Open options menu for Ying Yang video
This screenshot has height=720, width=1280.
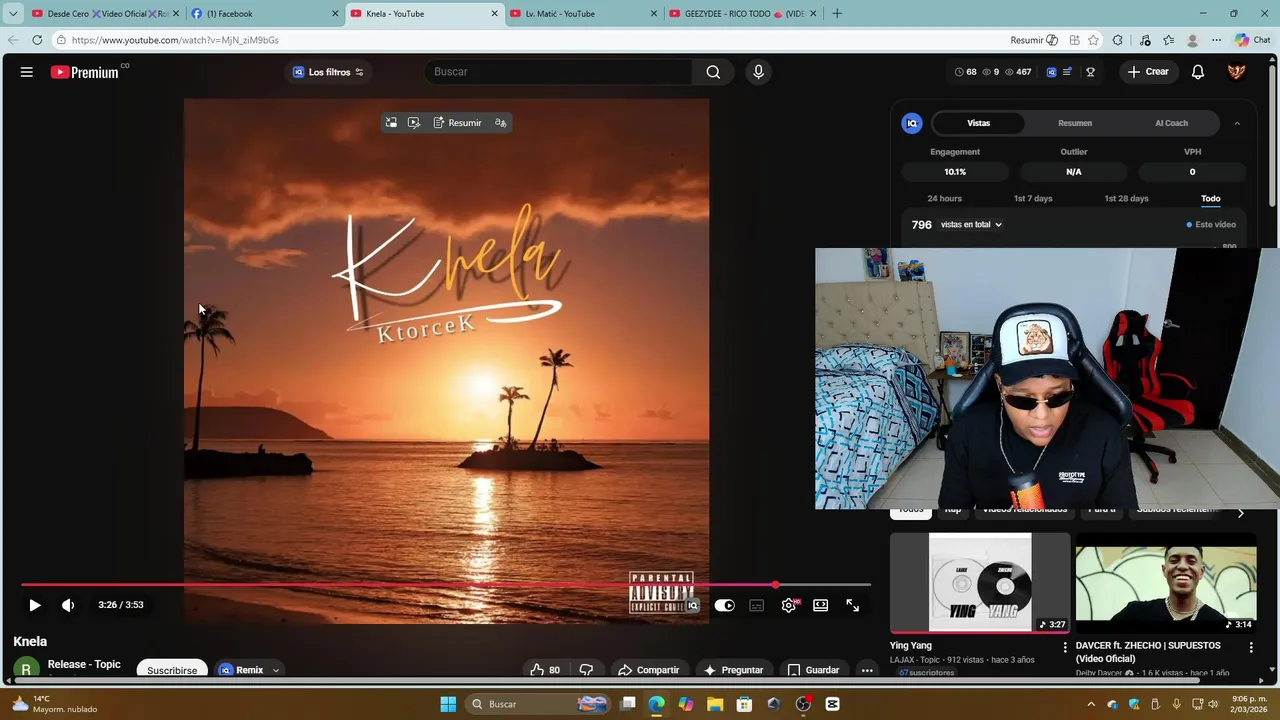[x=1065, y=647]
